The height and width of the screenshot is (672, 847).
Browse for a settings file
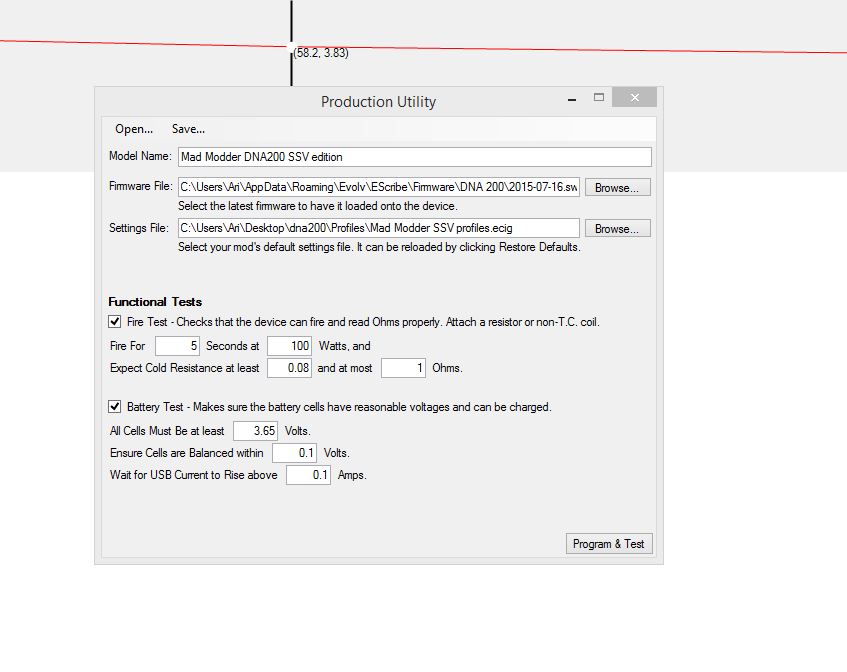[617, 229]
